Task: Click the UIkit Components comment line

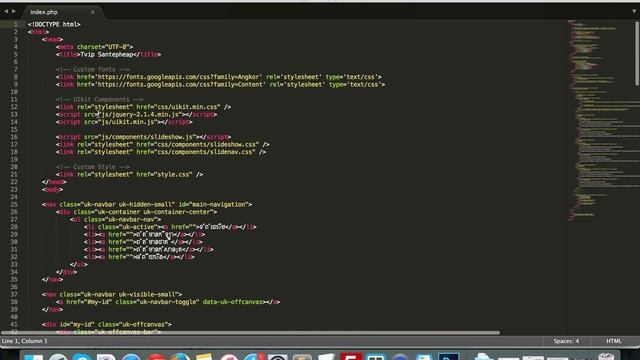Action: [x=100, y=100]
